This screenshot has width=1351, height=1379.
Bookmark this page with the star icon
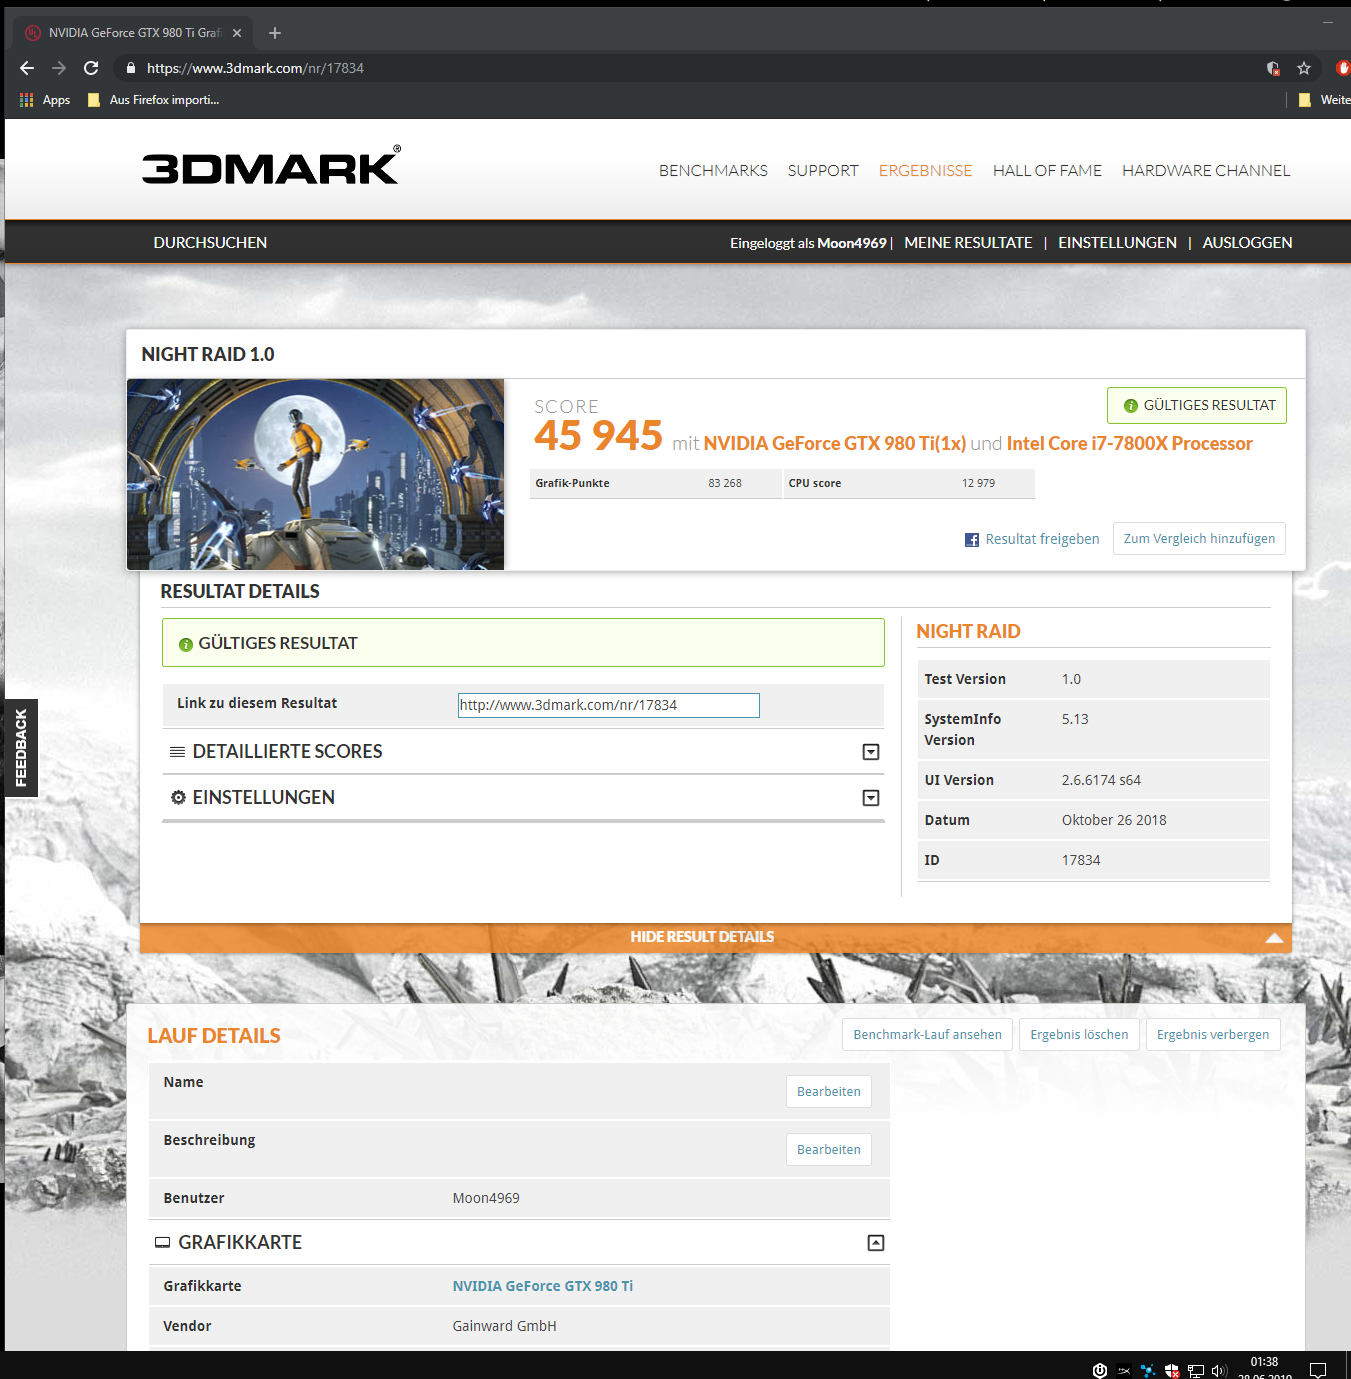(x=1304, y=68)
